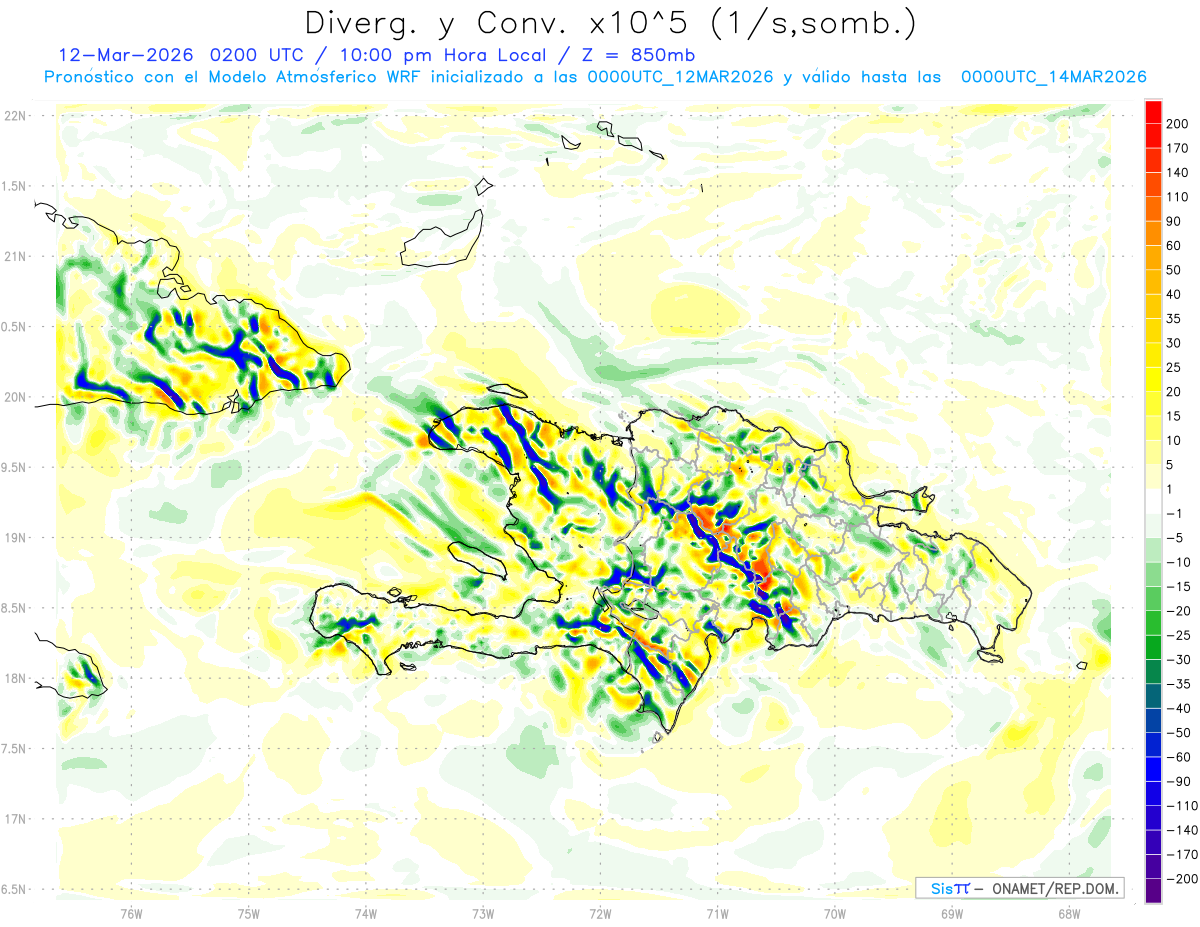Click the swatch between positive 60 and 50

[1153, 257]
